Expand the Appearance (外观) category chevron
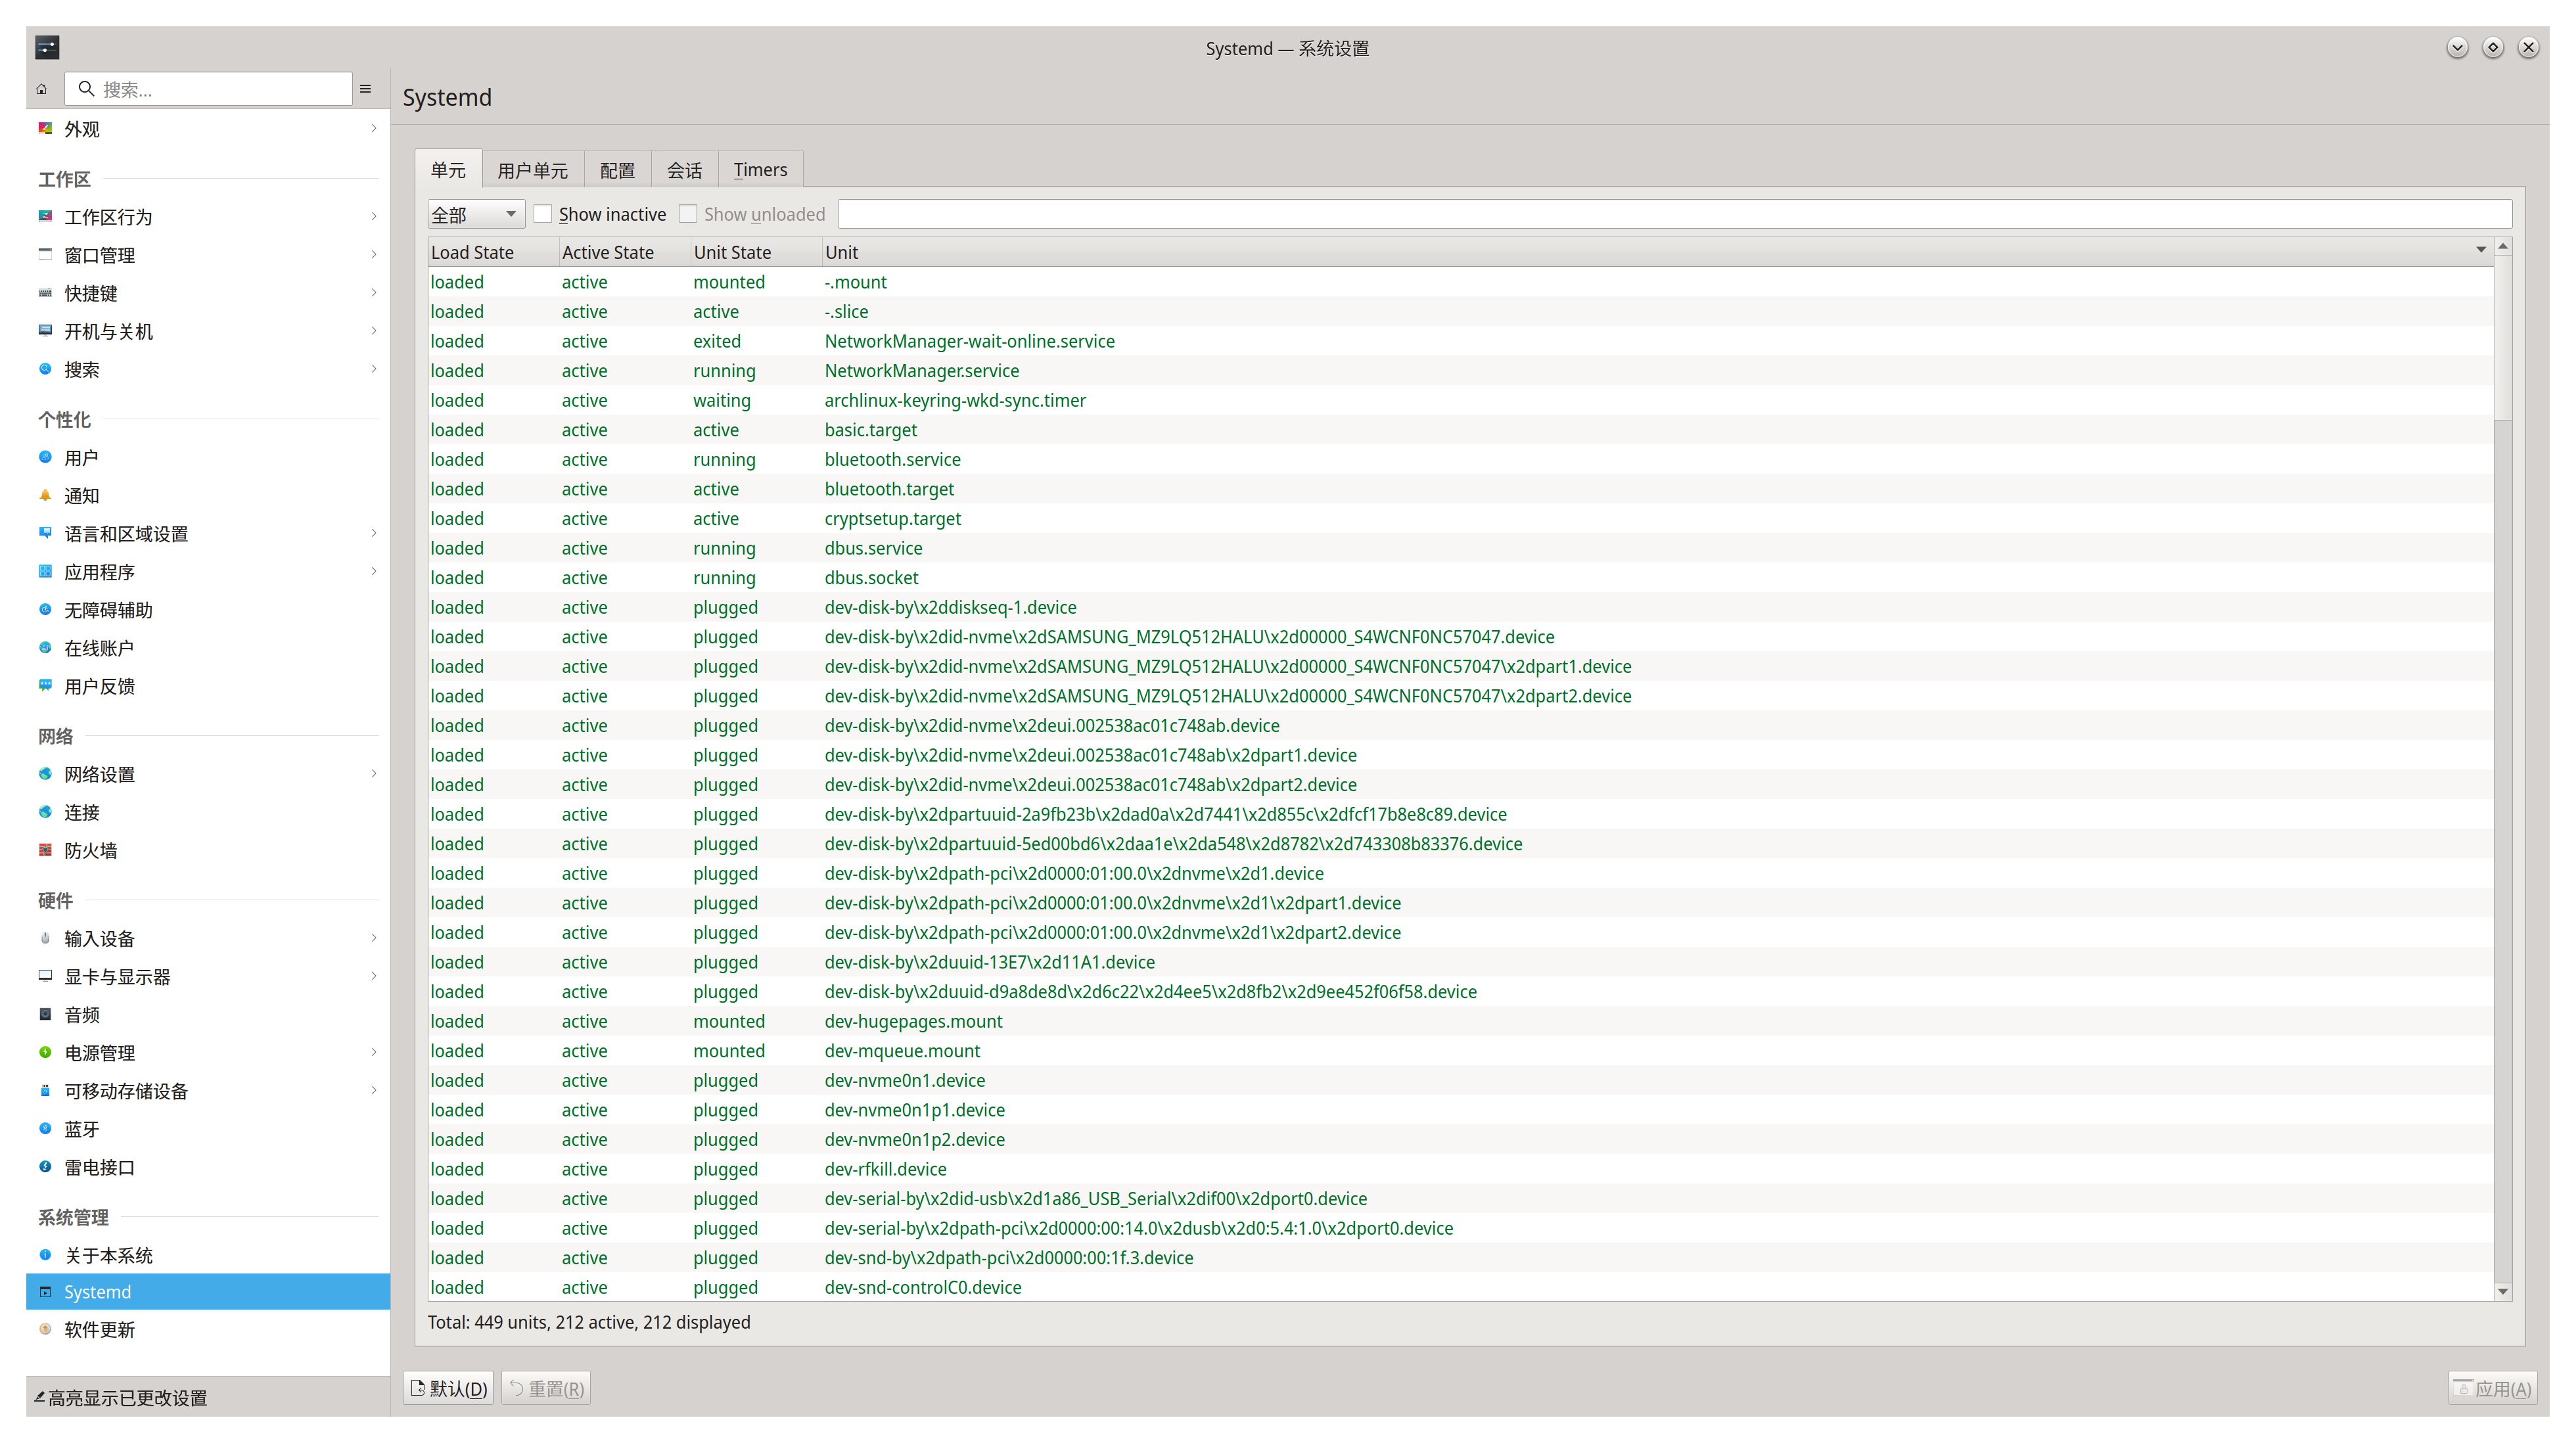This screenshot has height=1443, width=2576. 374,128
